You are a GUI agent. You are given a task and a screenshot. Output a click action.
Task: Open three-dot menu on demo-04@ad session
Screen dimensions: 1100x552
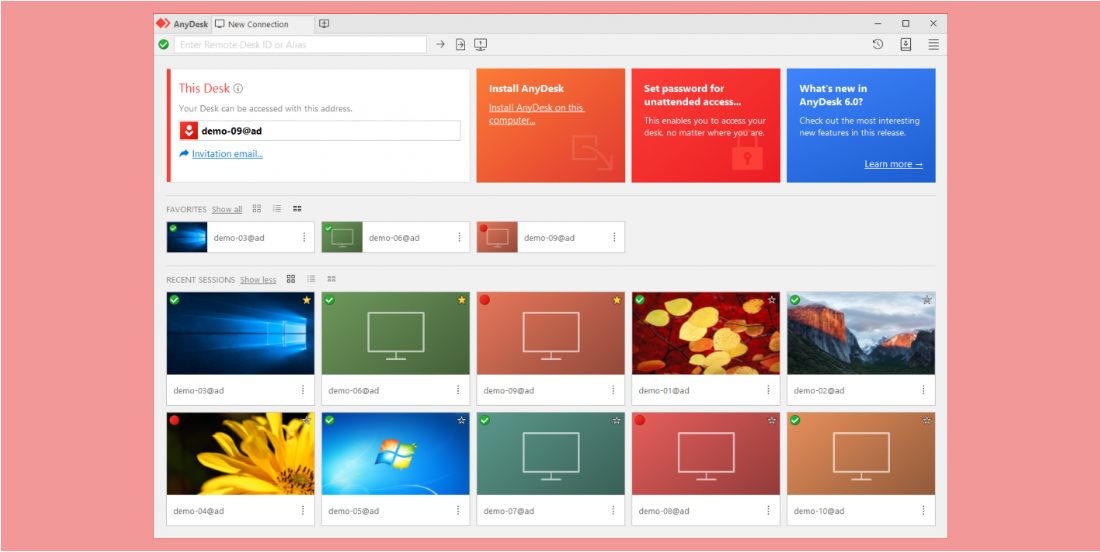(x=303, y=511)
